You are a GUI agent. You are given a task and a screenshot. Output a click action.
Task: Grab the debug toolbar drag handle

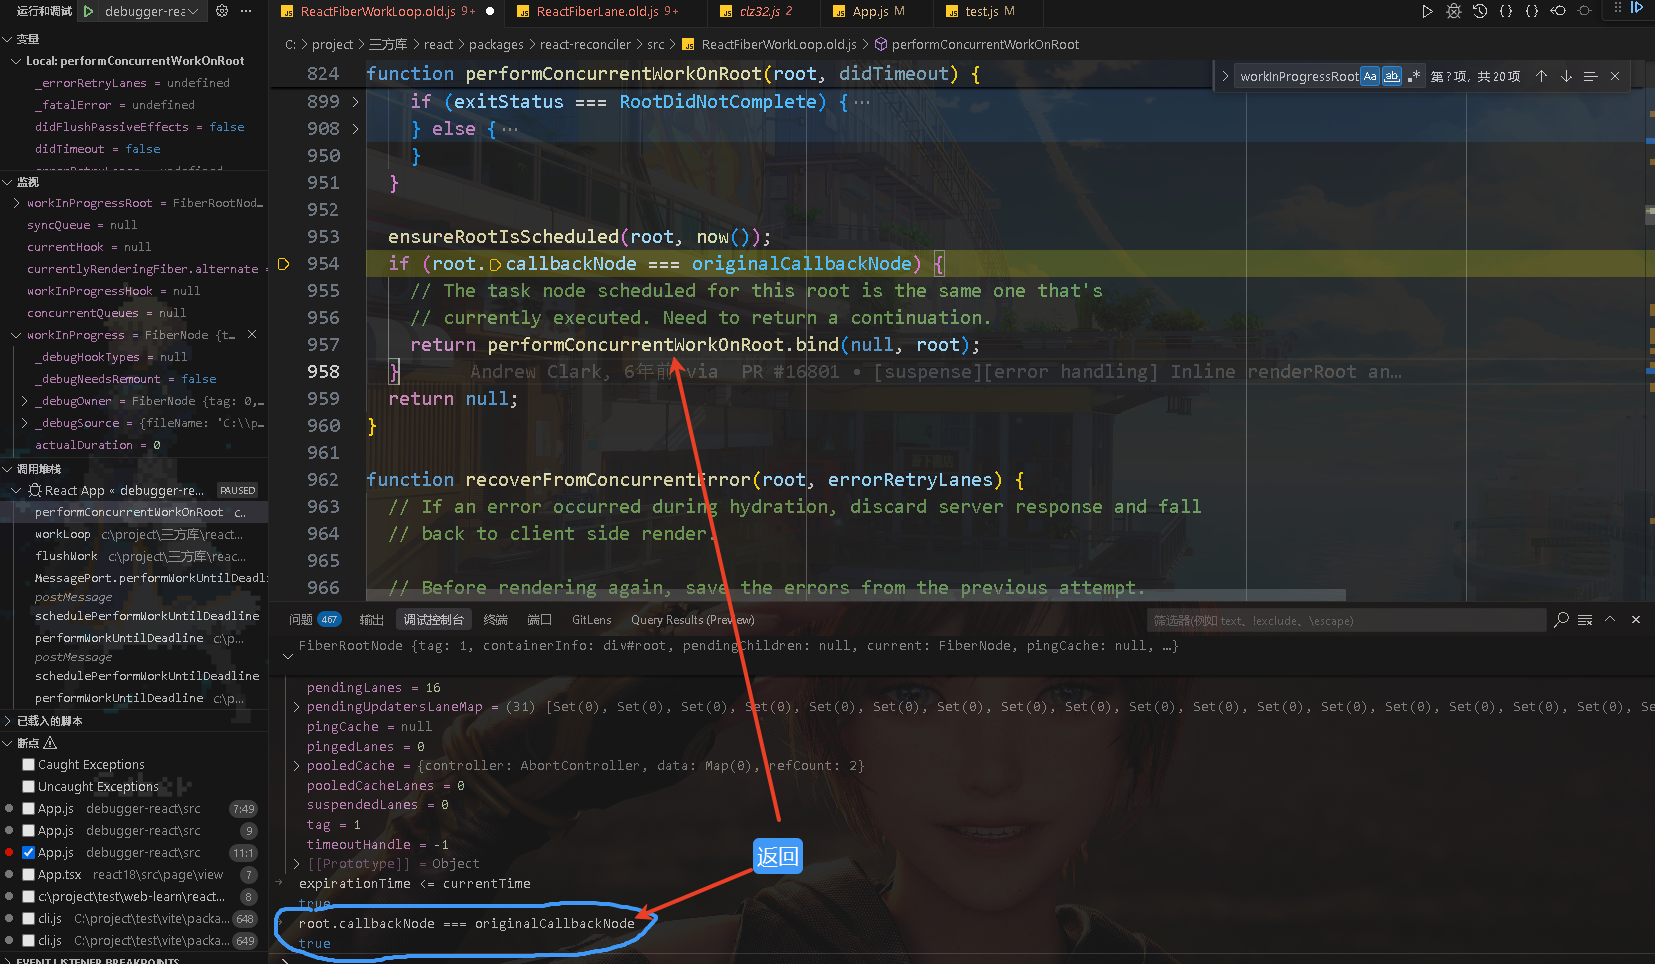[1618, 8]
